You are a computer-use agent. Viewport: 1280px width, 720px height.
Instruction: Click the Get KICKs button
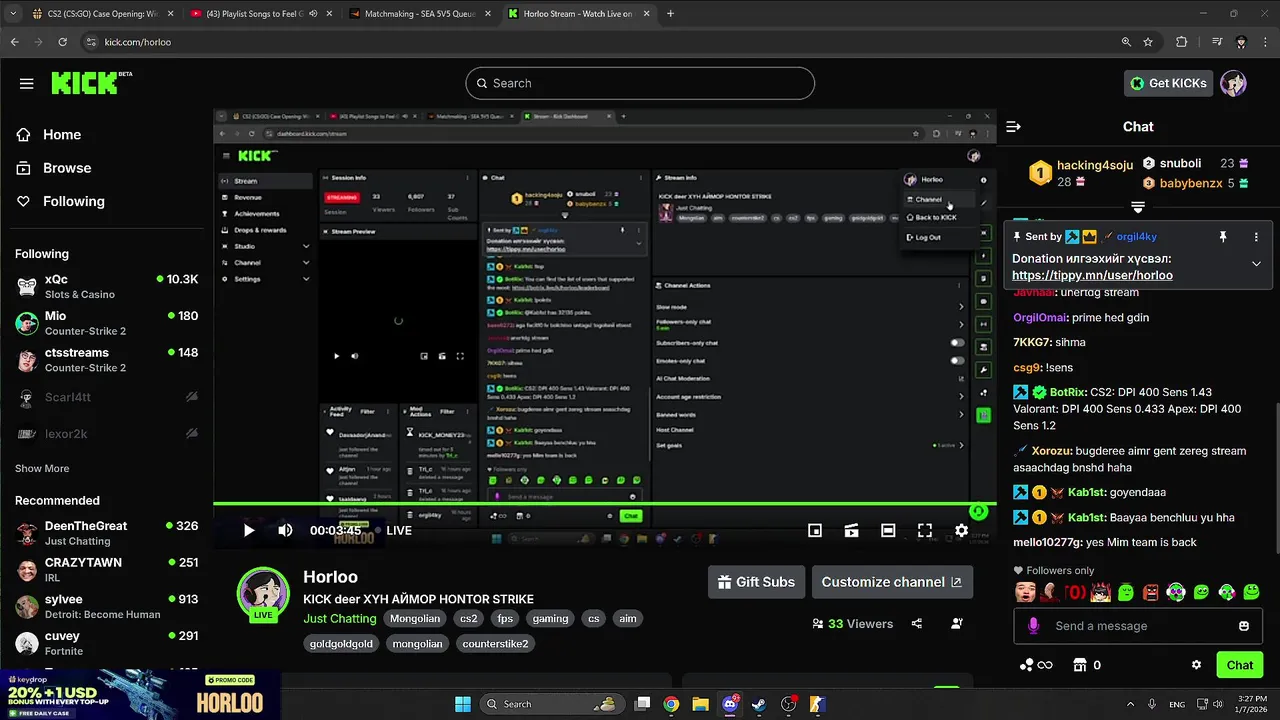pyautogui.click(x=1168, y=83)
